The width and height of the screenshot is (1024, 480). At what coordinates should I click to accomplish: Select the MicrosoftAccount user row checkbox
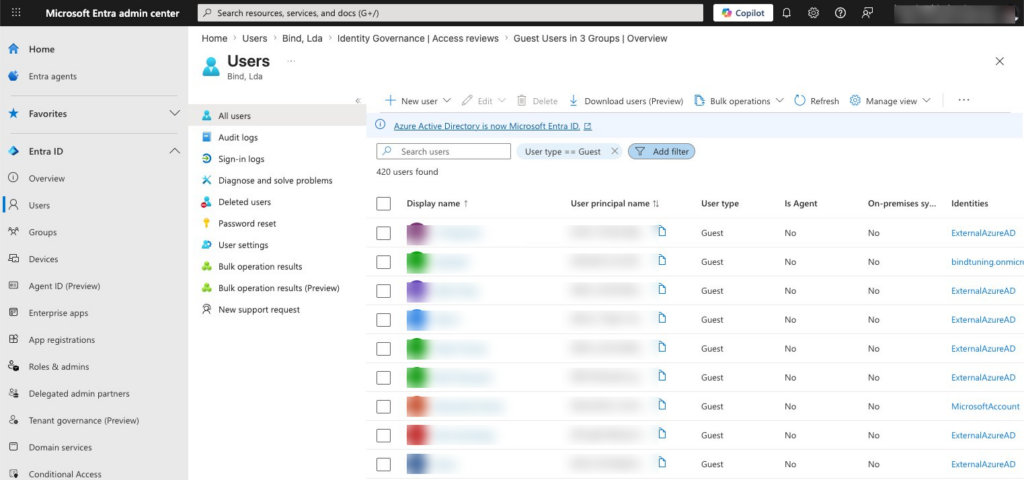click(x=384, y=407)
